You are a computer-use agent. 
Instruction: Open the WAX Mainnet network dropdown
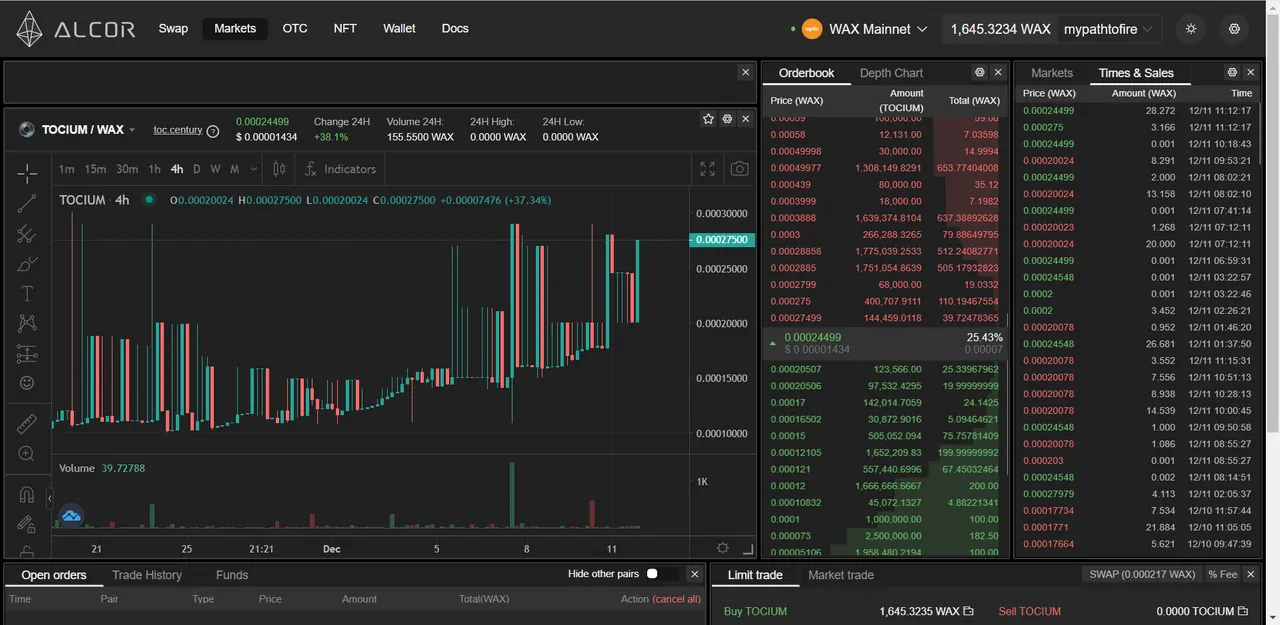pos(865,29)
